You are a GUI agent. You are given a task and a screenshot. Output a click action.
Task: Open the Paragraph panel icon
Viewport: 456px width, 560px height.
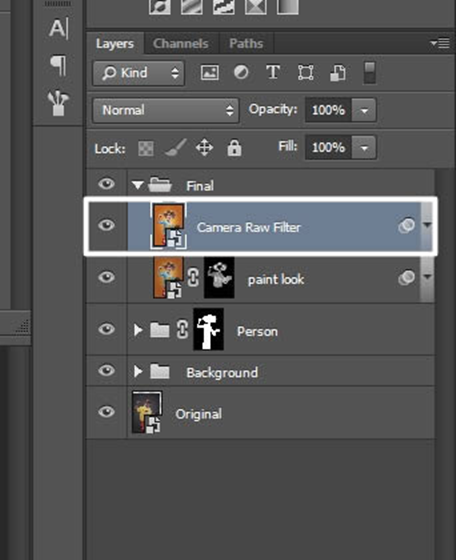point(58,65)
